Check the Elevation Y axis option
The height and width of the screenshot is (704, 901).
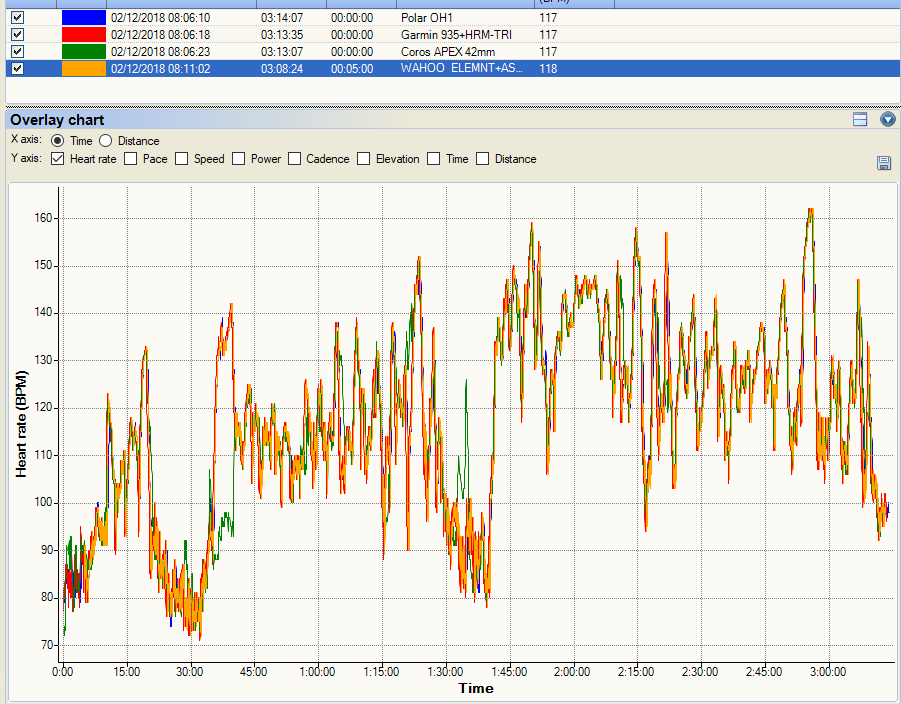[x=364, y=159]
